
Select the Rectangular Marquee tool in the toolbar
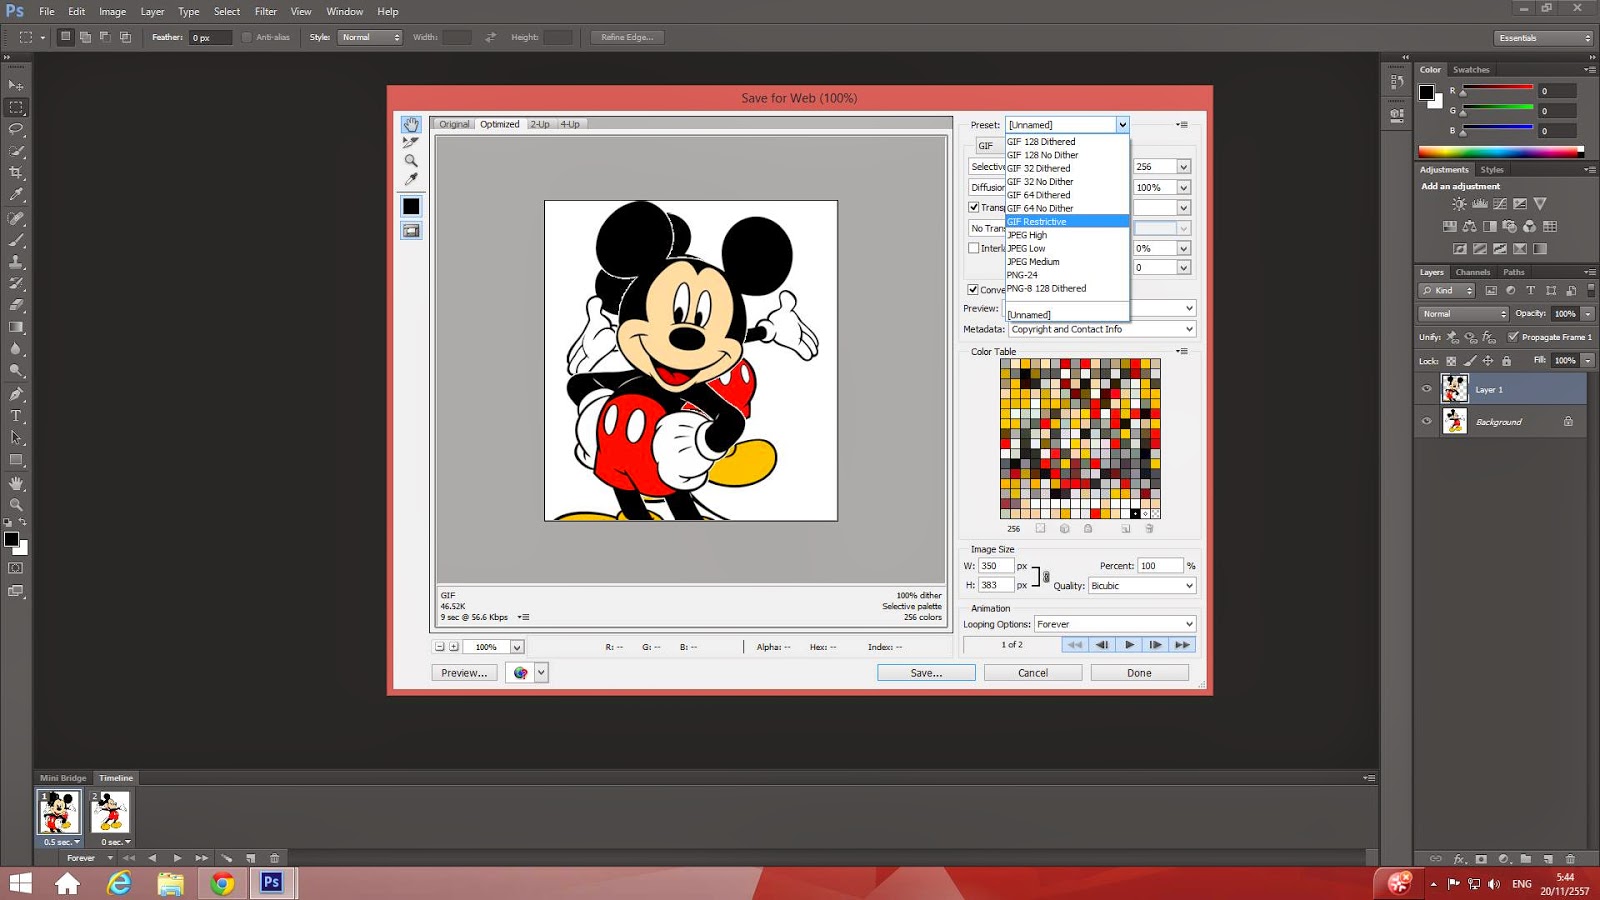[x=16, y=107]
